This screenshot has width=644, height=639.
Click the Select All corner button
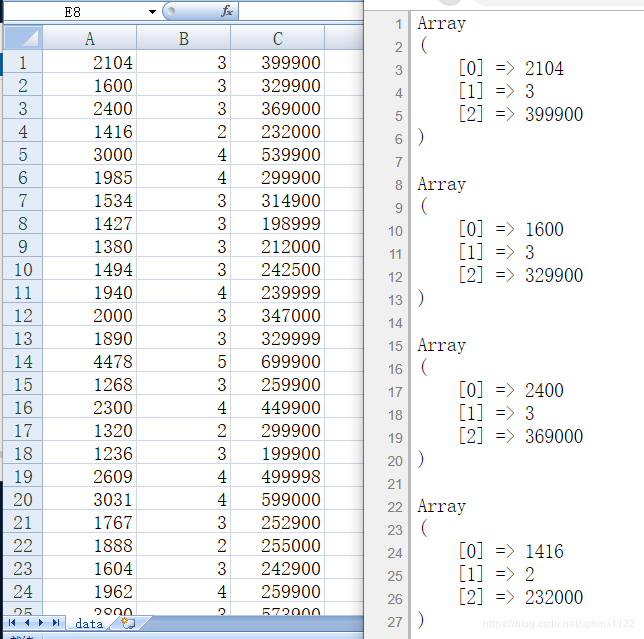click(23, 38)
